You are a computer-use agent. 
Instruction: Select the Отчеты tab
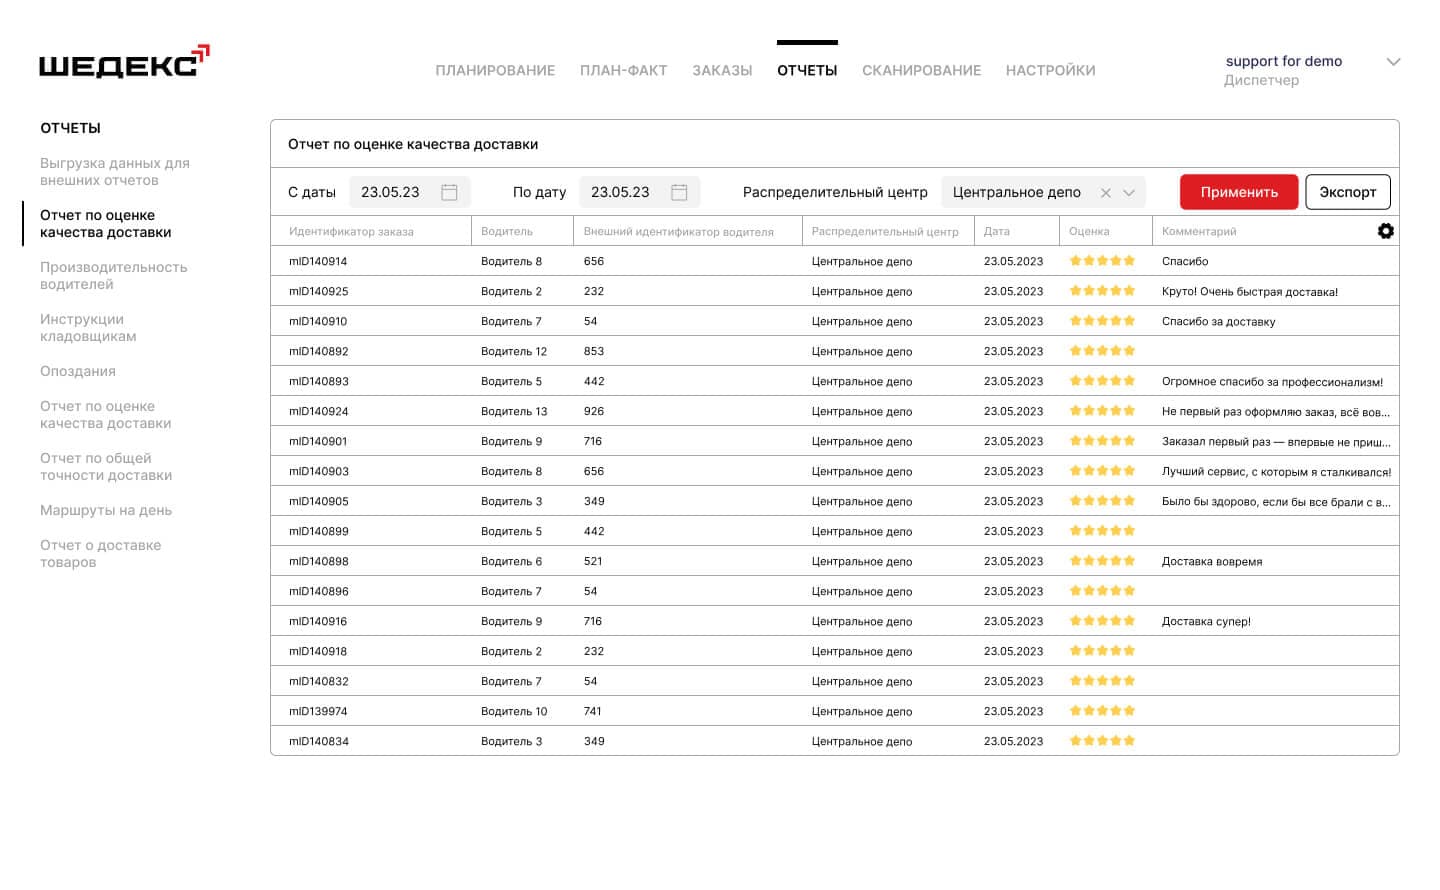pyautogui.click(x=807, y=70)
